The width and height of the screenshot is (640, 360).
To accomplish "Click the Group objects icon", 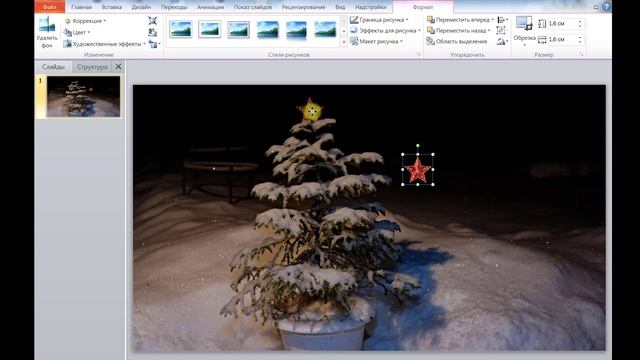I will click(x=501, y=31).
